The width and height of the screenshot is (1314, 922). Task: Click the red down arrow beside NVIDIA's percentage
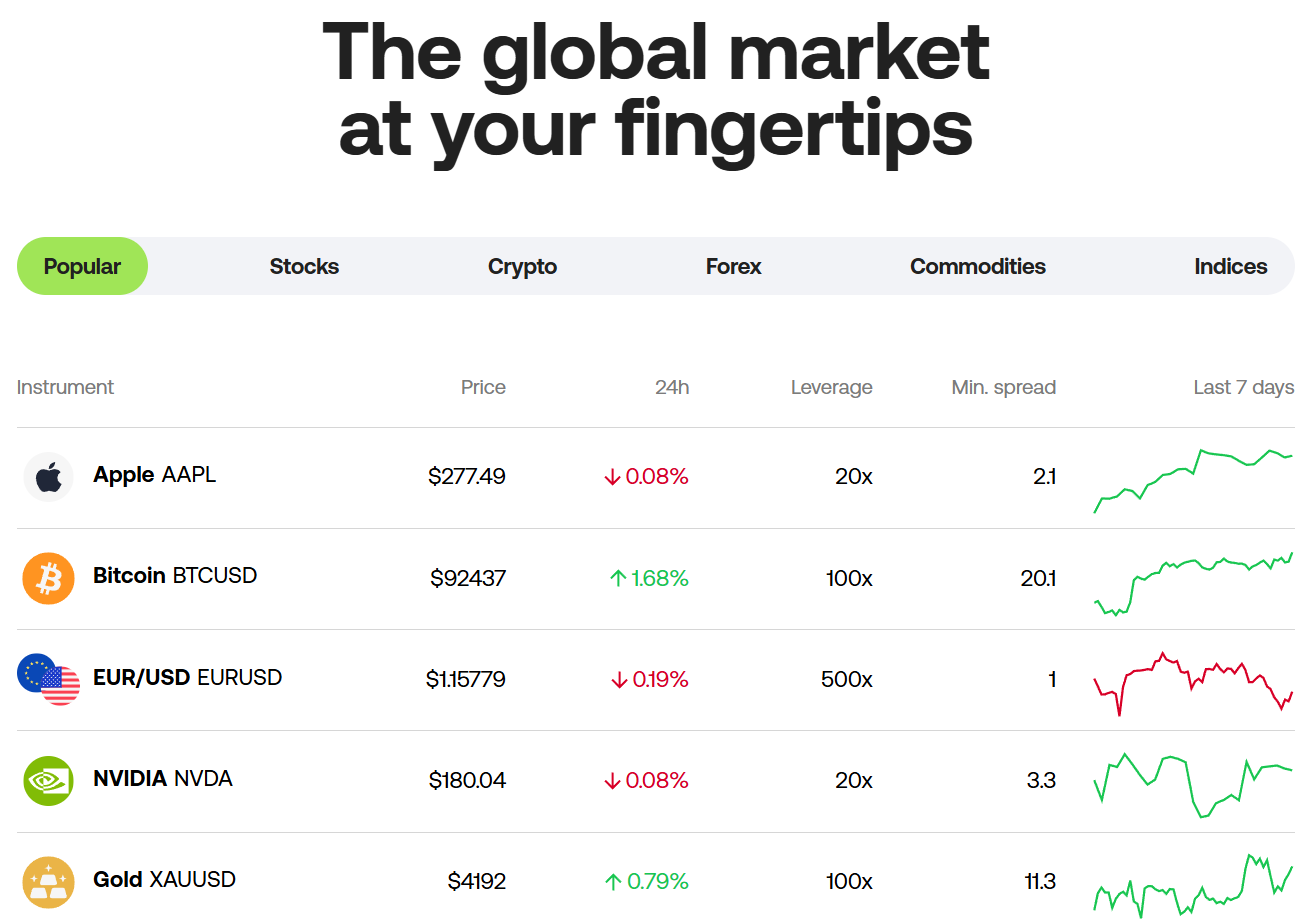(611, 780)
